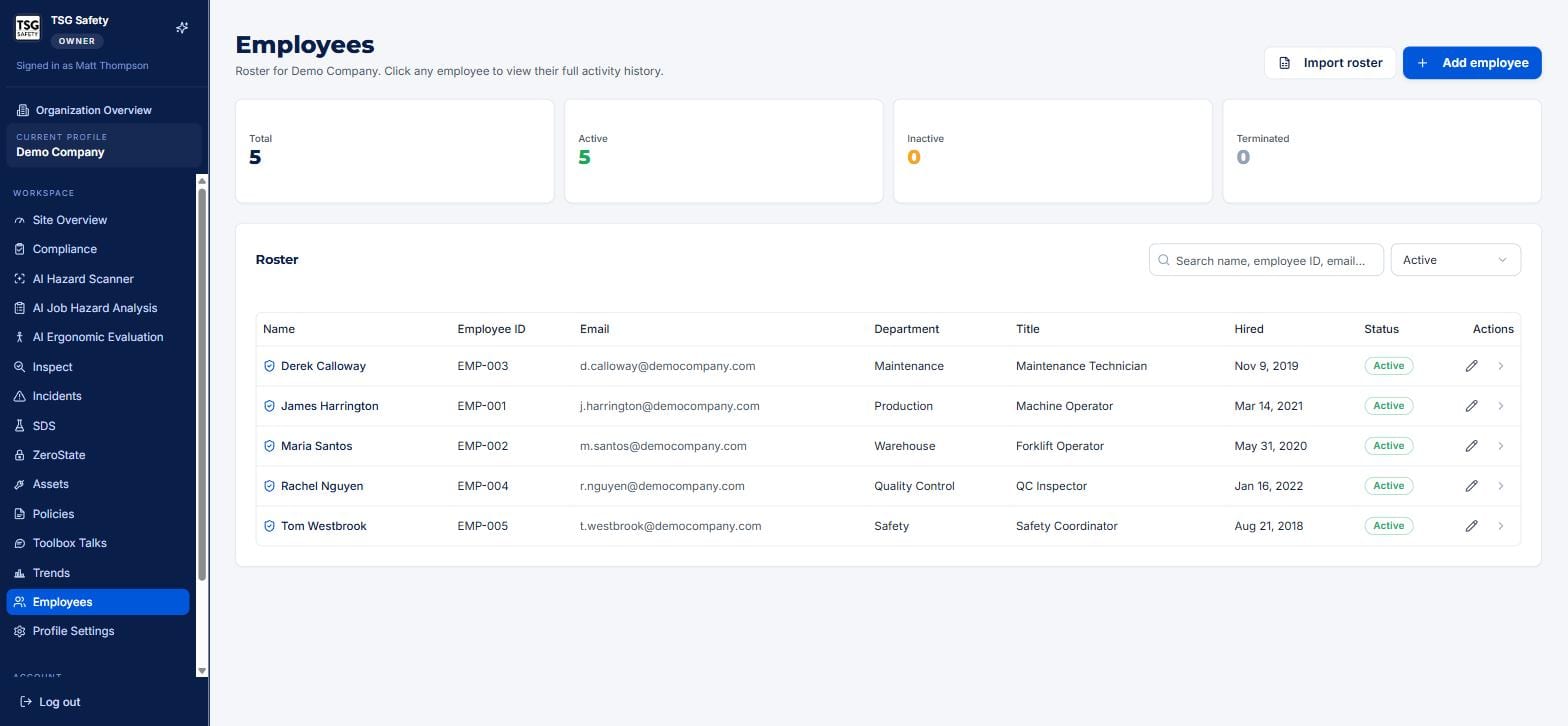Click Active status badge for Tom Westbrook
The image size is (1568, 726).
click(1388, 526)
